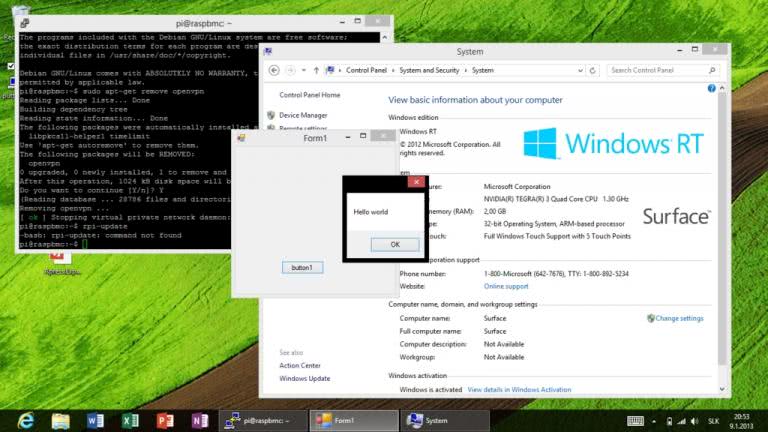768x432 pixels.
Task: Show hidden tray icons arrow
Action: click(x=654, y=421)
